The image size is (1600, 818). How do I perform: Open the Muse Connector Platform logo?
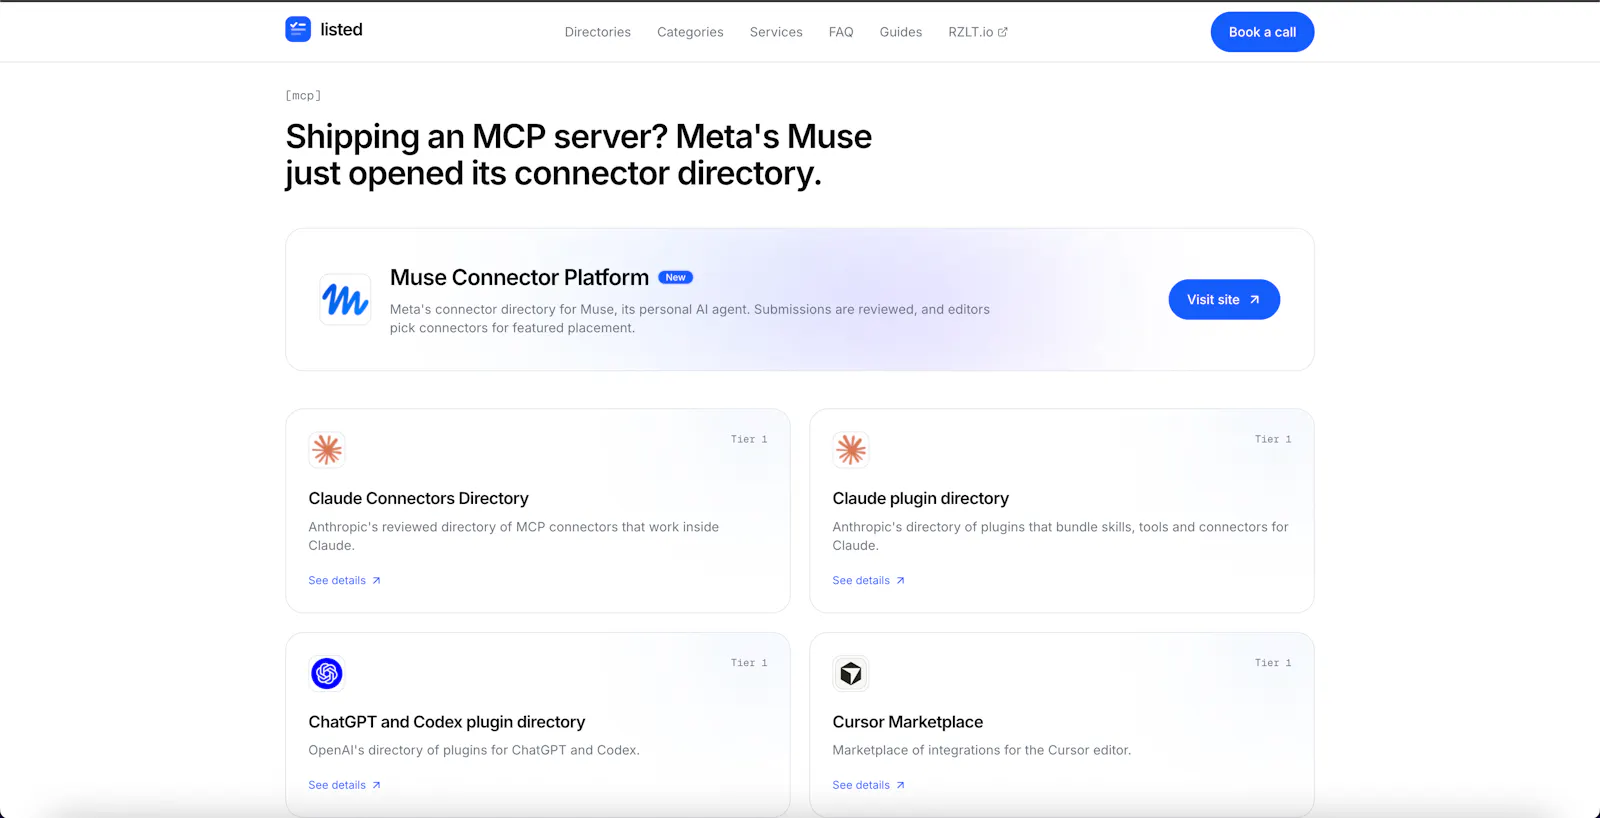tap(345, 299)
